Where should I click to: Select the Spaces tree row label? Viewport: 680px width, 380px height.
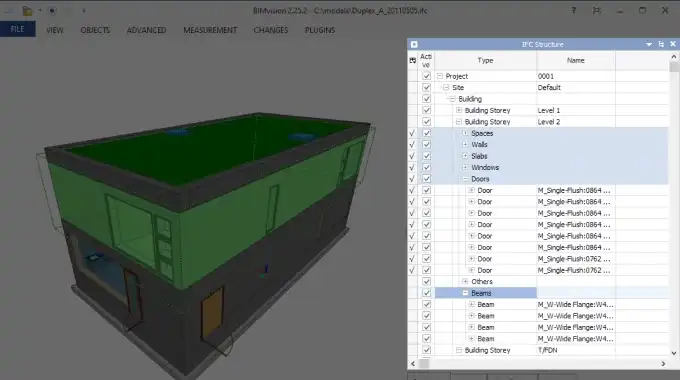pyautogui.click(x=482, y=133)
